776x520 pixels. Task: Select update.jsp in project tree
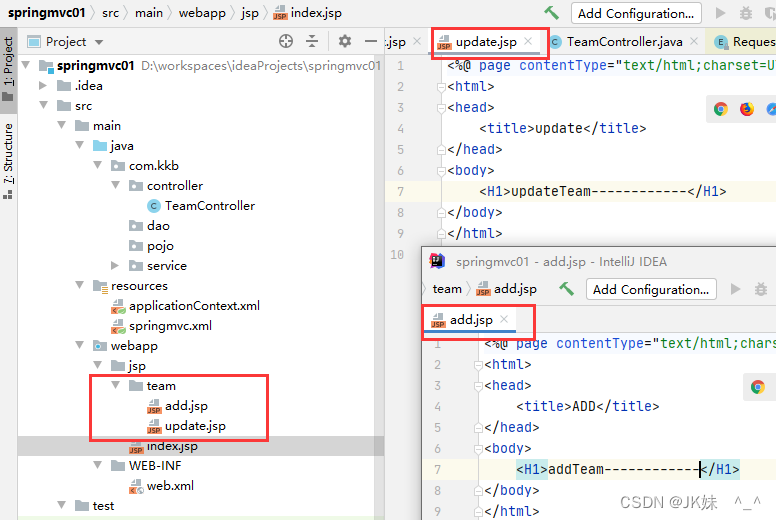186,426
